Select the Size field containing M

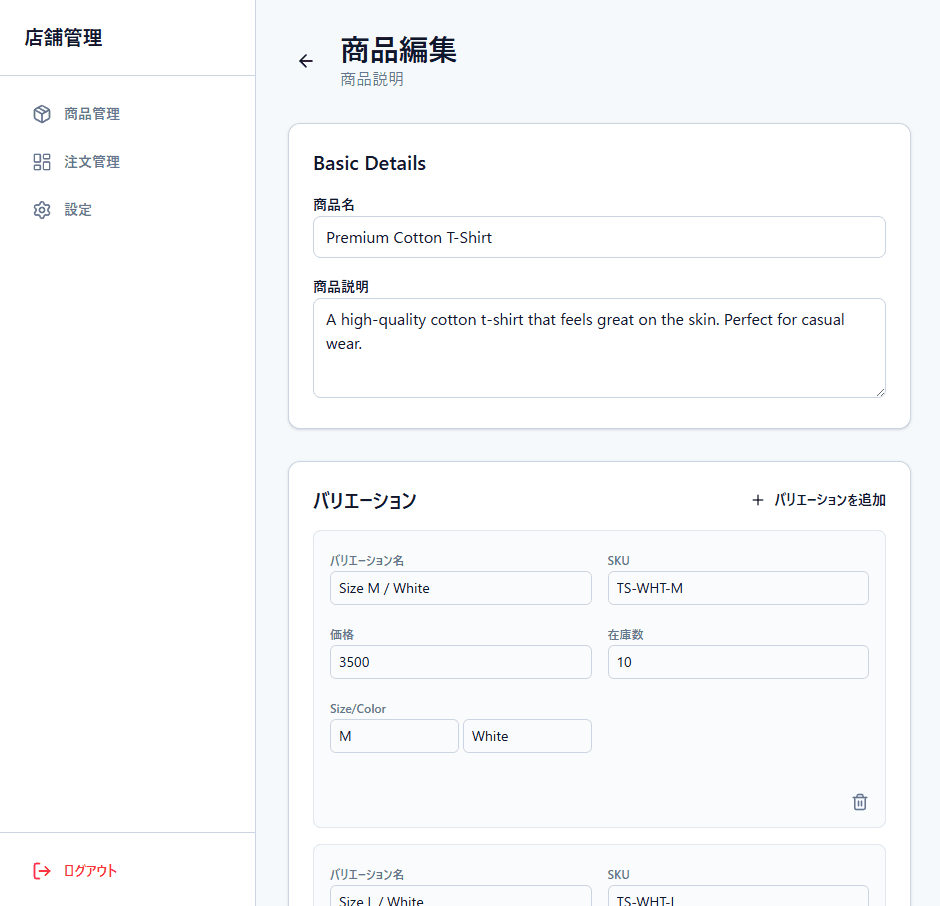(x=394, y=736)
